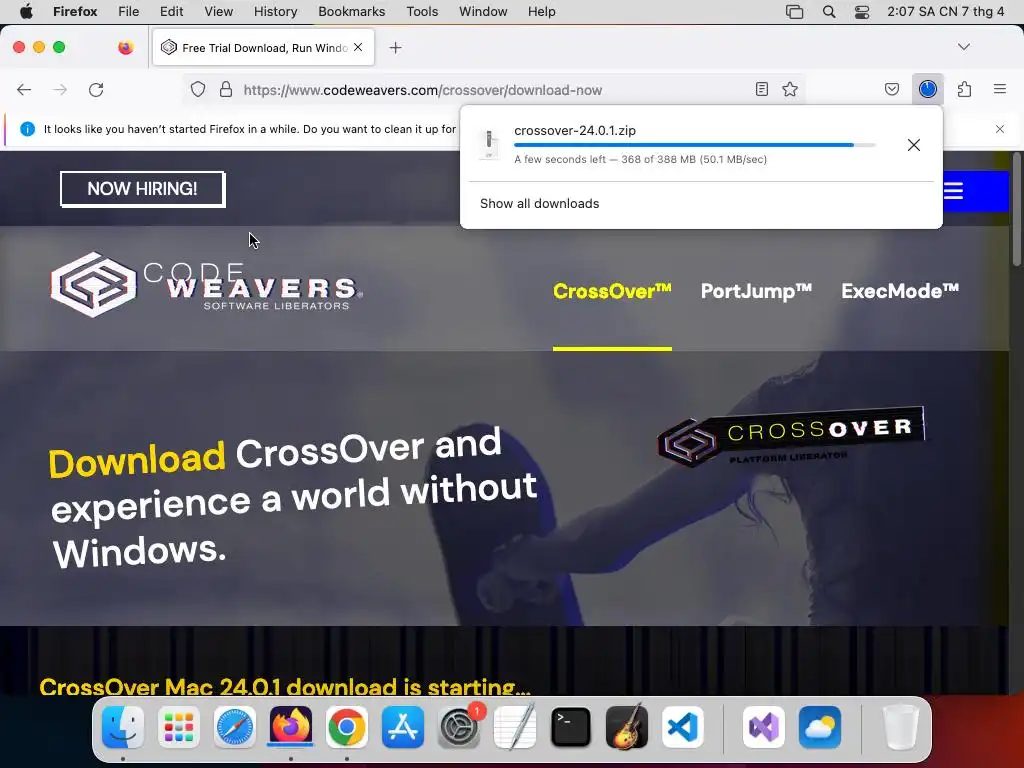Bookmark this page with the star icon

tap(790, 89)
